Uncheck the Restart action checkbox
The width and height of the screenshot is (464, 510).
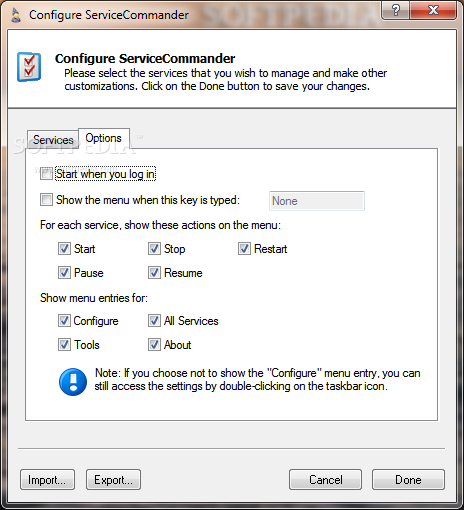pyautogui.click(x=244, y=249)
